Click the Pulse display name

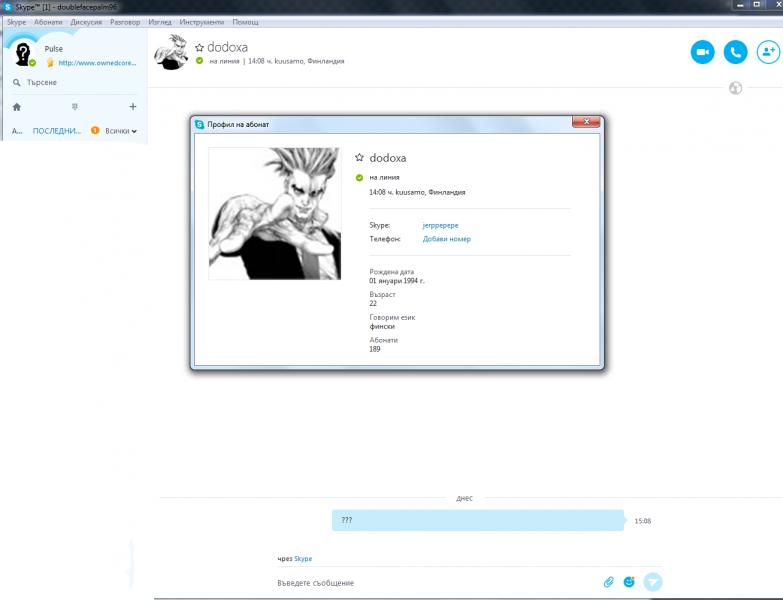53,49
